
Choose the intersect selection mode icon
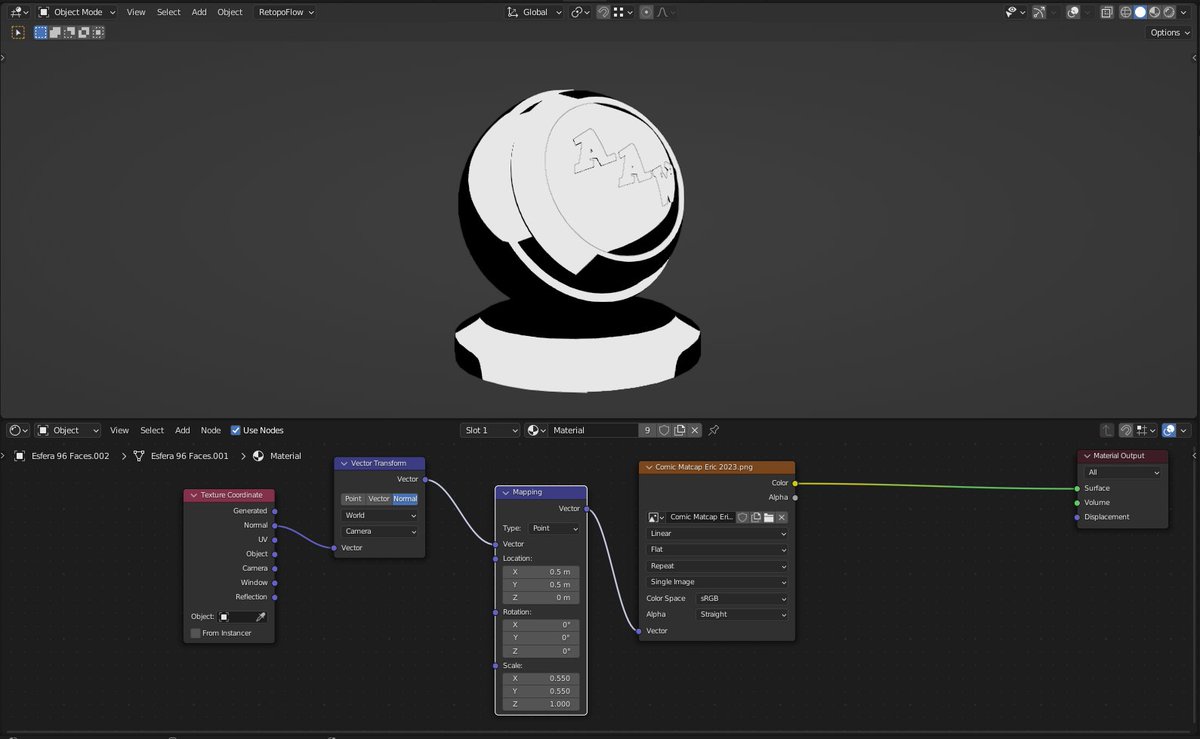coord(97,32)
